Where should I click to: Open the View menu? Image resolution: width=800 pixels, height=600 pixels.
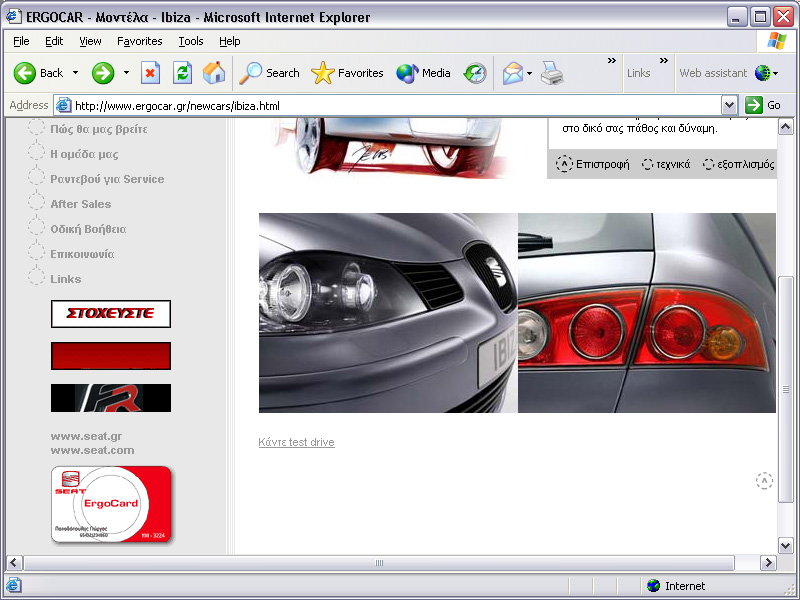(x=90, y=41)
